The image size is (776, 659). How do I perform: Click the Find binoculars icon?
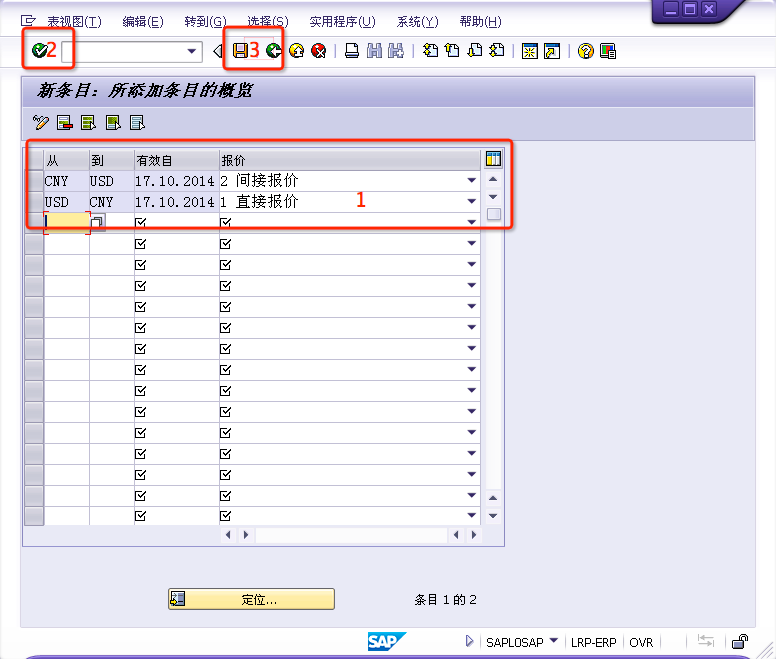[x=375, y=50]
